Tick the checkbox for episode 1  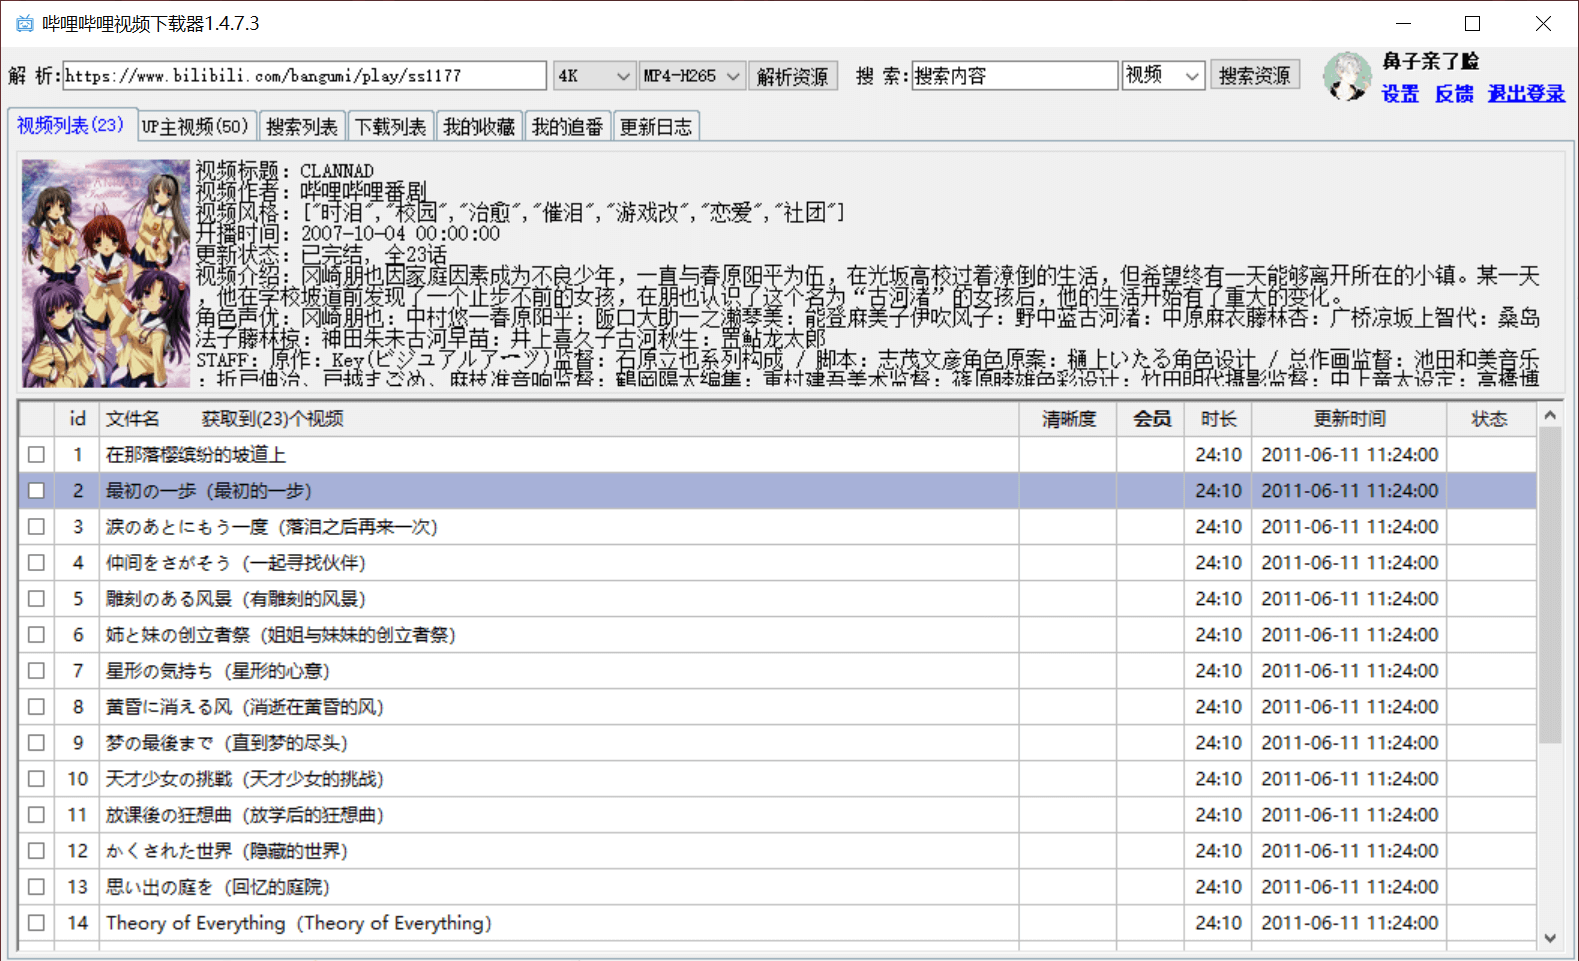(37, 455)
